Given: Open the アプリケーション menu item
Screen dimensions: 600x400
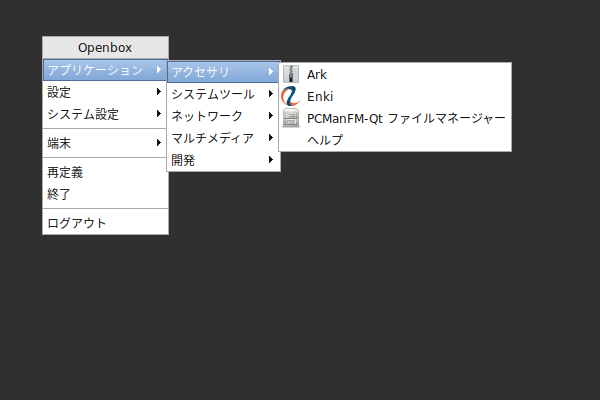Looking at the screenshot, I should click(x=105, y=70).
